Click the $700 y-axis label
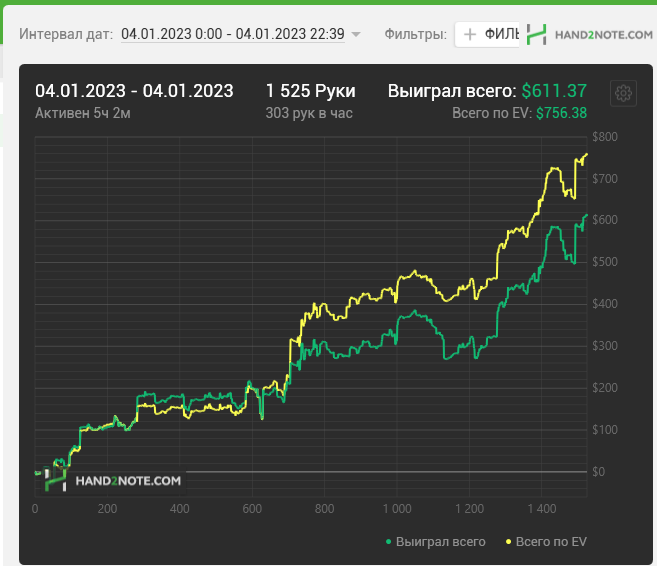This screenshot has width=657, height=566. pyautogui.click(x=605, y=178)
